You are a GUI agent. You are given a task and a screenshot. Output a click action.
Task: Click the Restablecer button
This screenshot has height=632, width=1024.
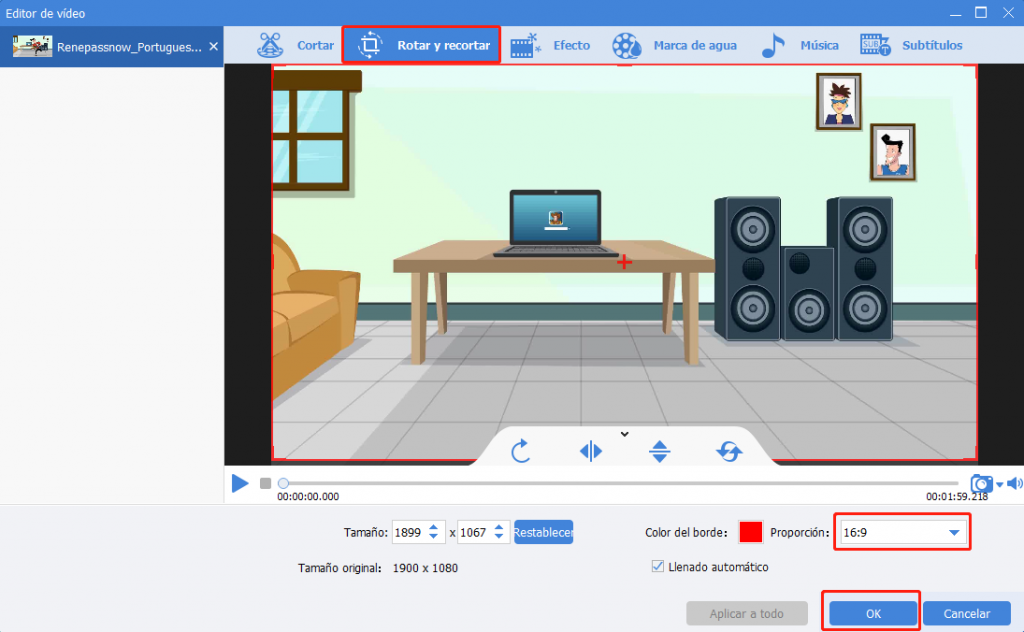[x=543, y=532]
